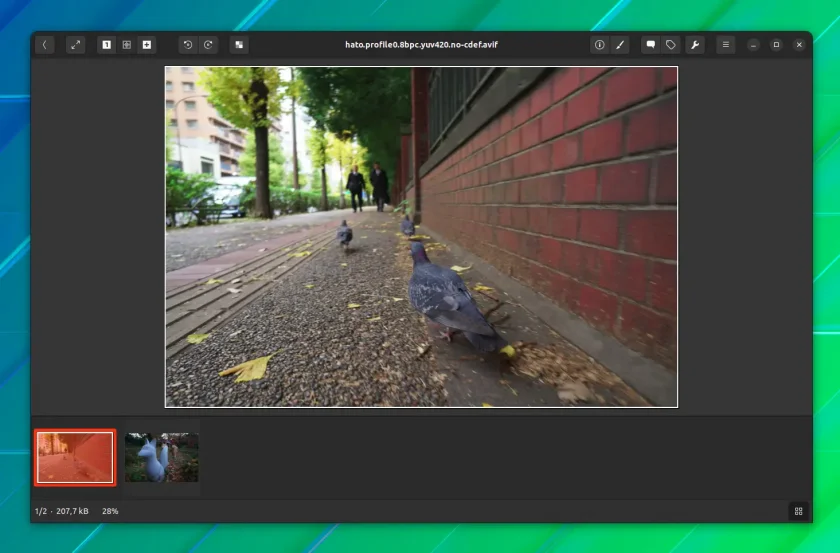Rotate the image clockwise

point(208,45)
